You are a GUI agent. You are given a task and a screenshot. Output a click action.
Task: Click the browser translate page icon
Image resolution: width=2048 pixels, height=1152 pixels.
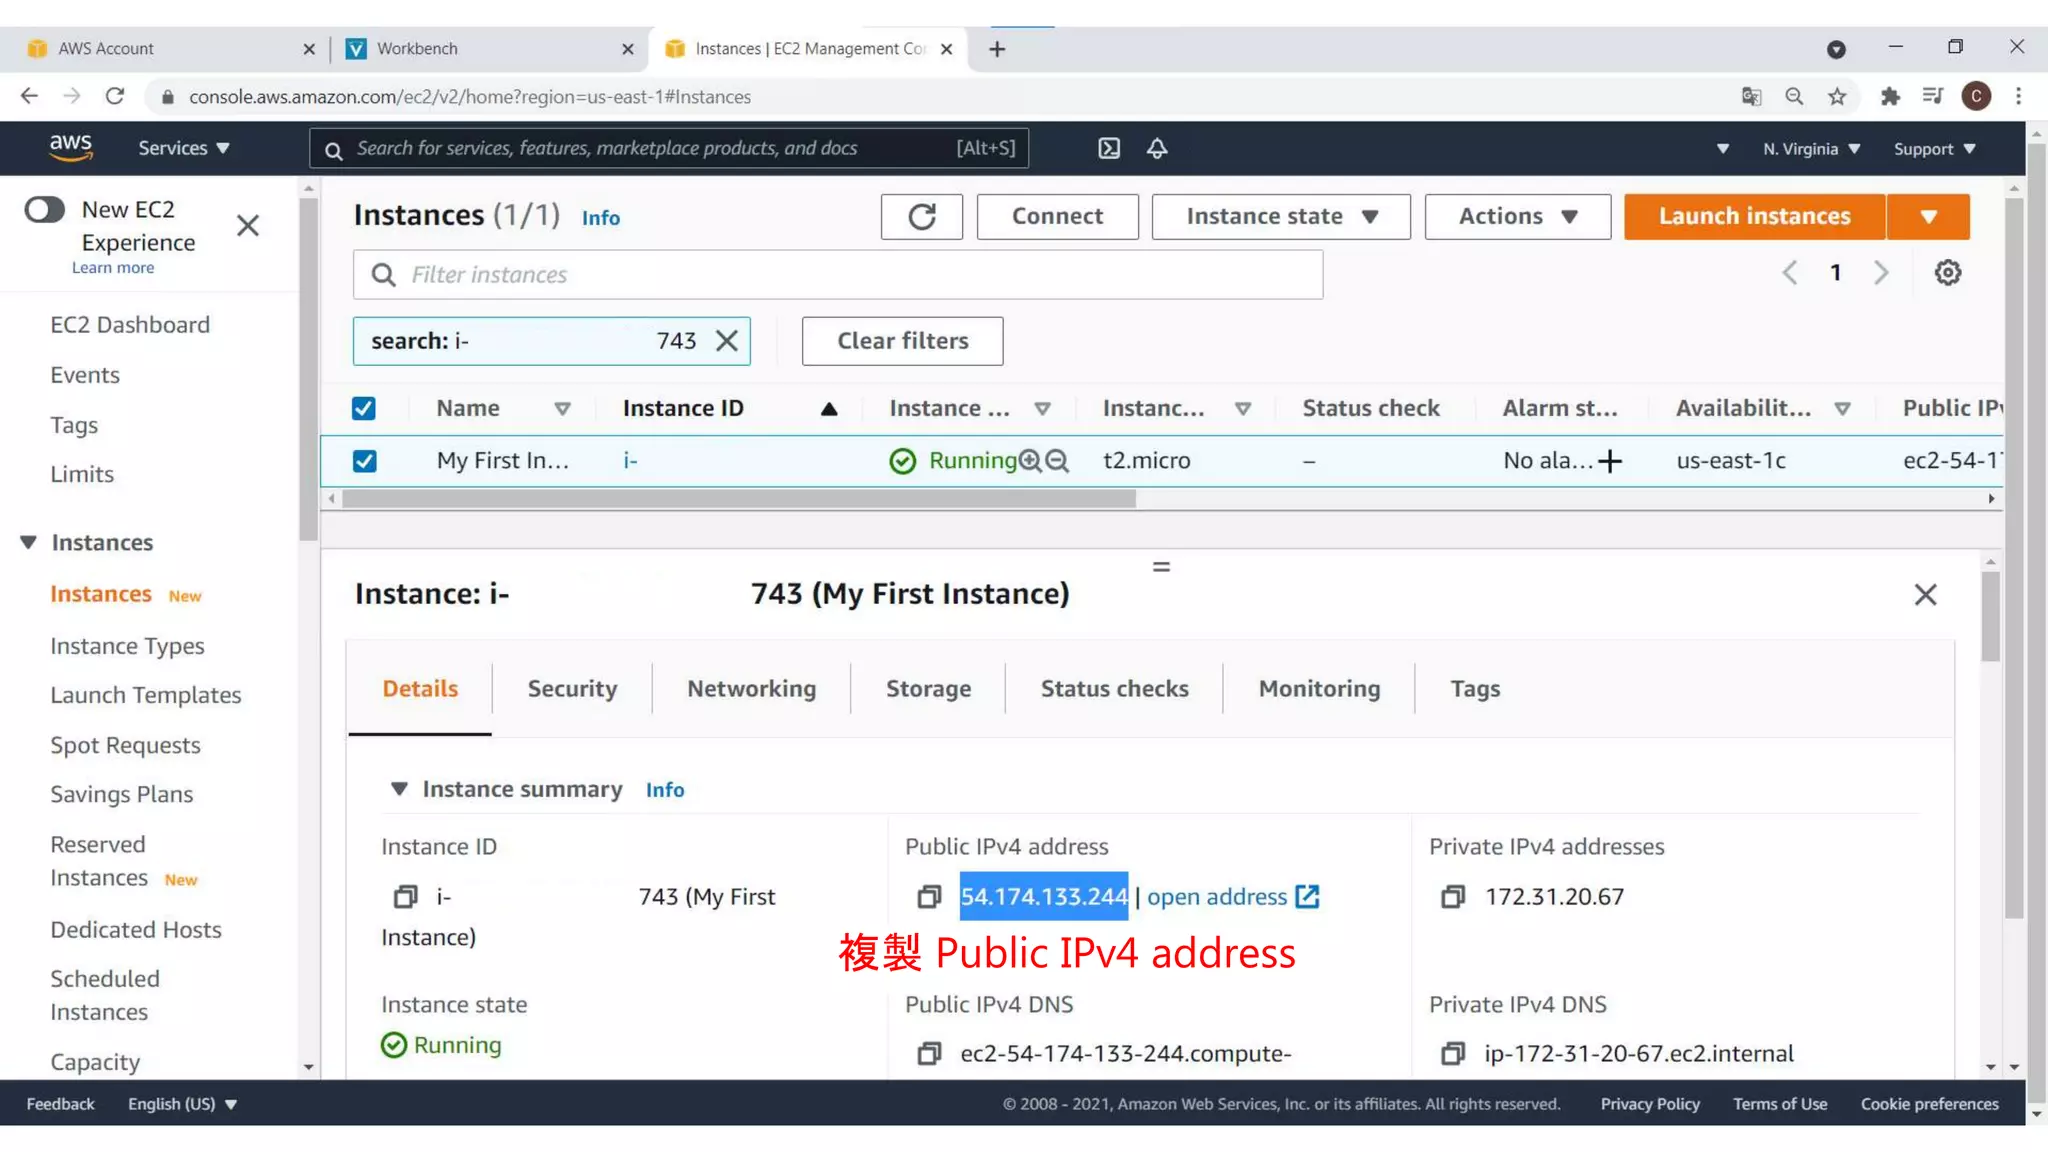click(1751, 96)
